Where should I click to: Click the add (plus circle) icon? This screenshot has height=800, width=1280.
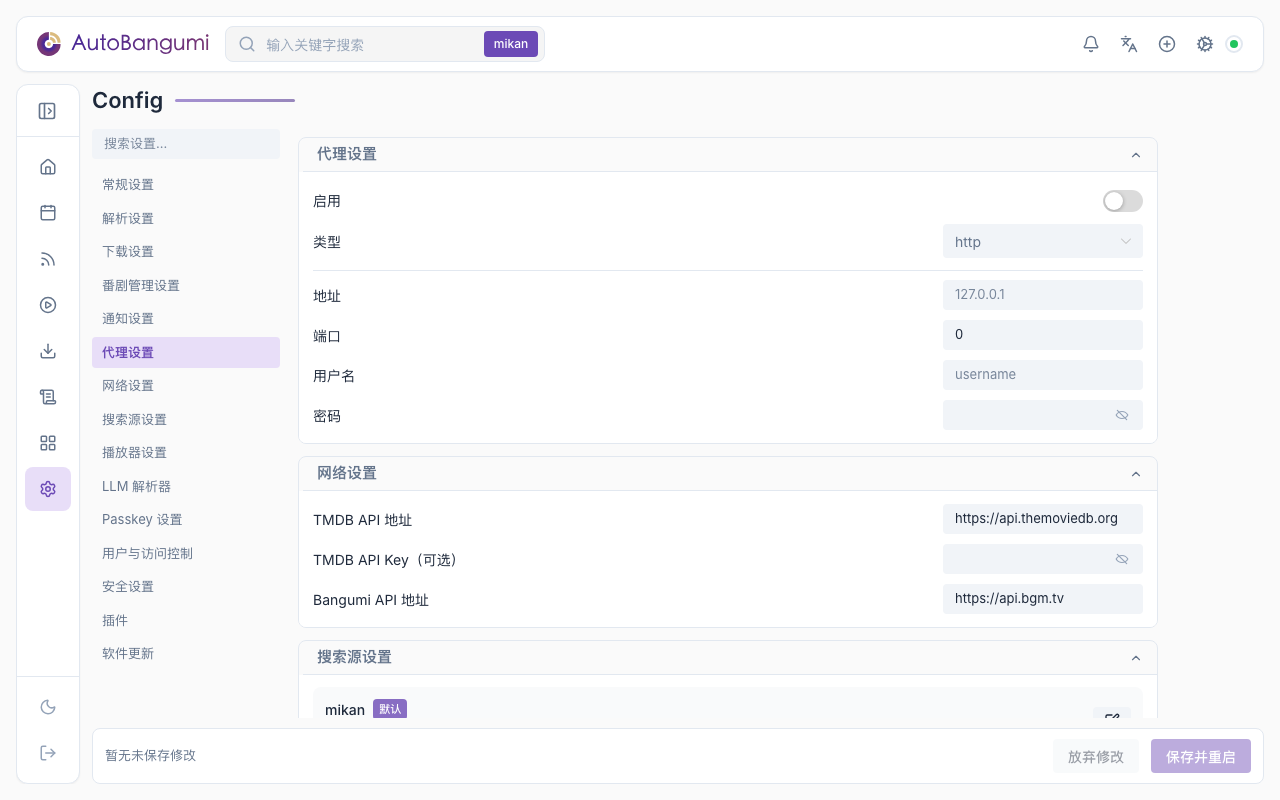(x=1167, y=44)
